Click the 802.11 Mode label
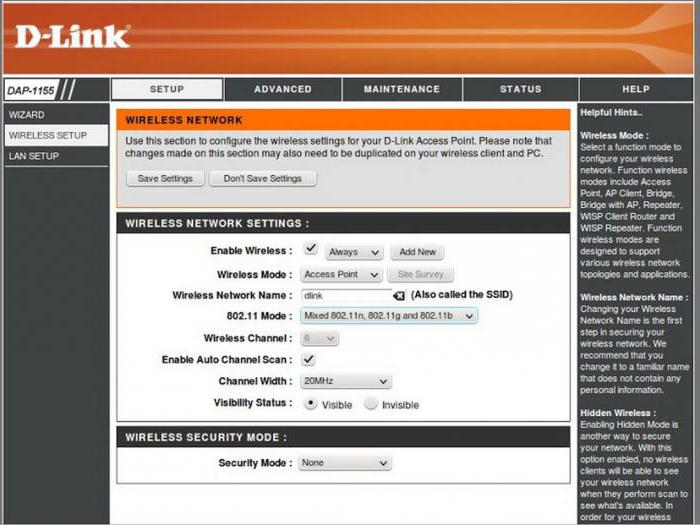The height and width of the screenshot is (525, 700). click(259, 316)
